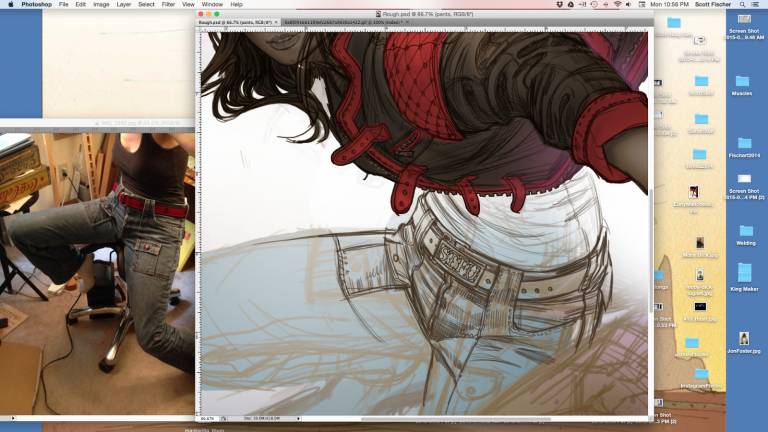Screen dimensions: 768x432
Task: Open the Muscles folder on desktop
Action: pos(741,84)
